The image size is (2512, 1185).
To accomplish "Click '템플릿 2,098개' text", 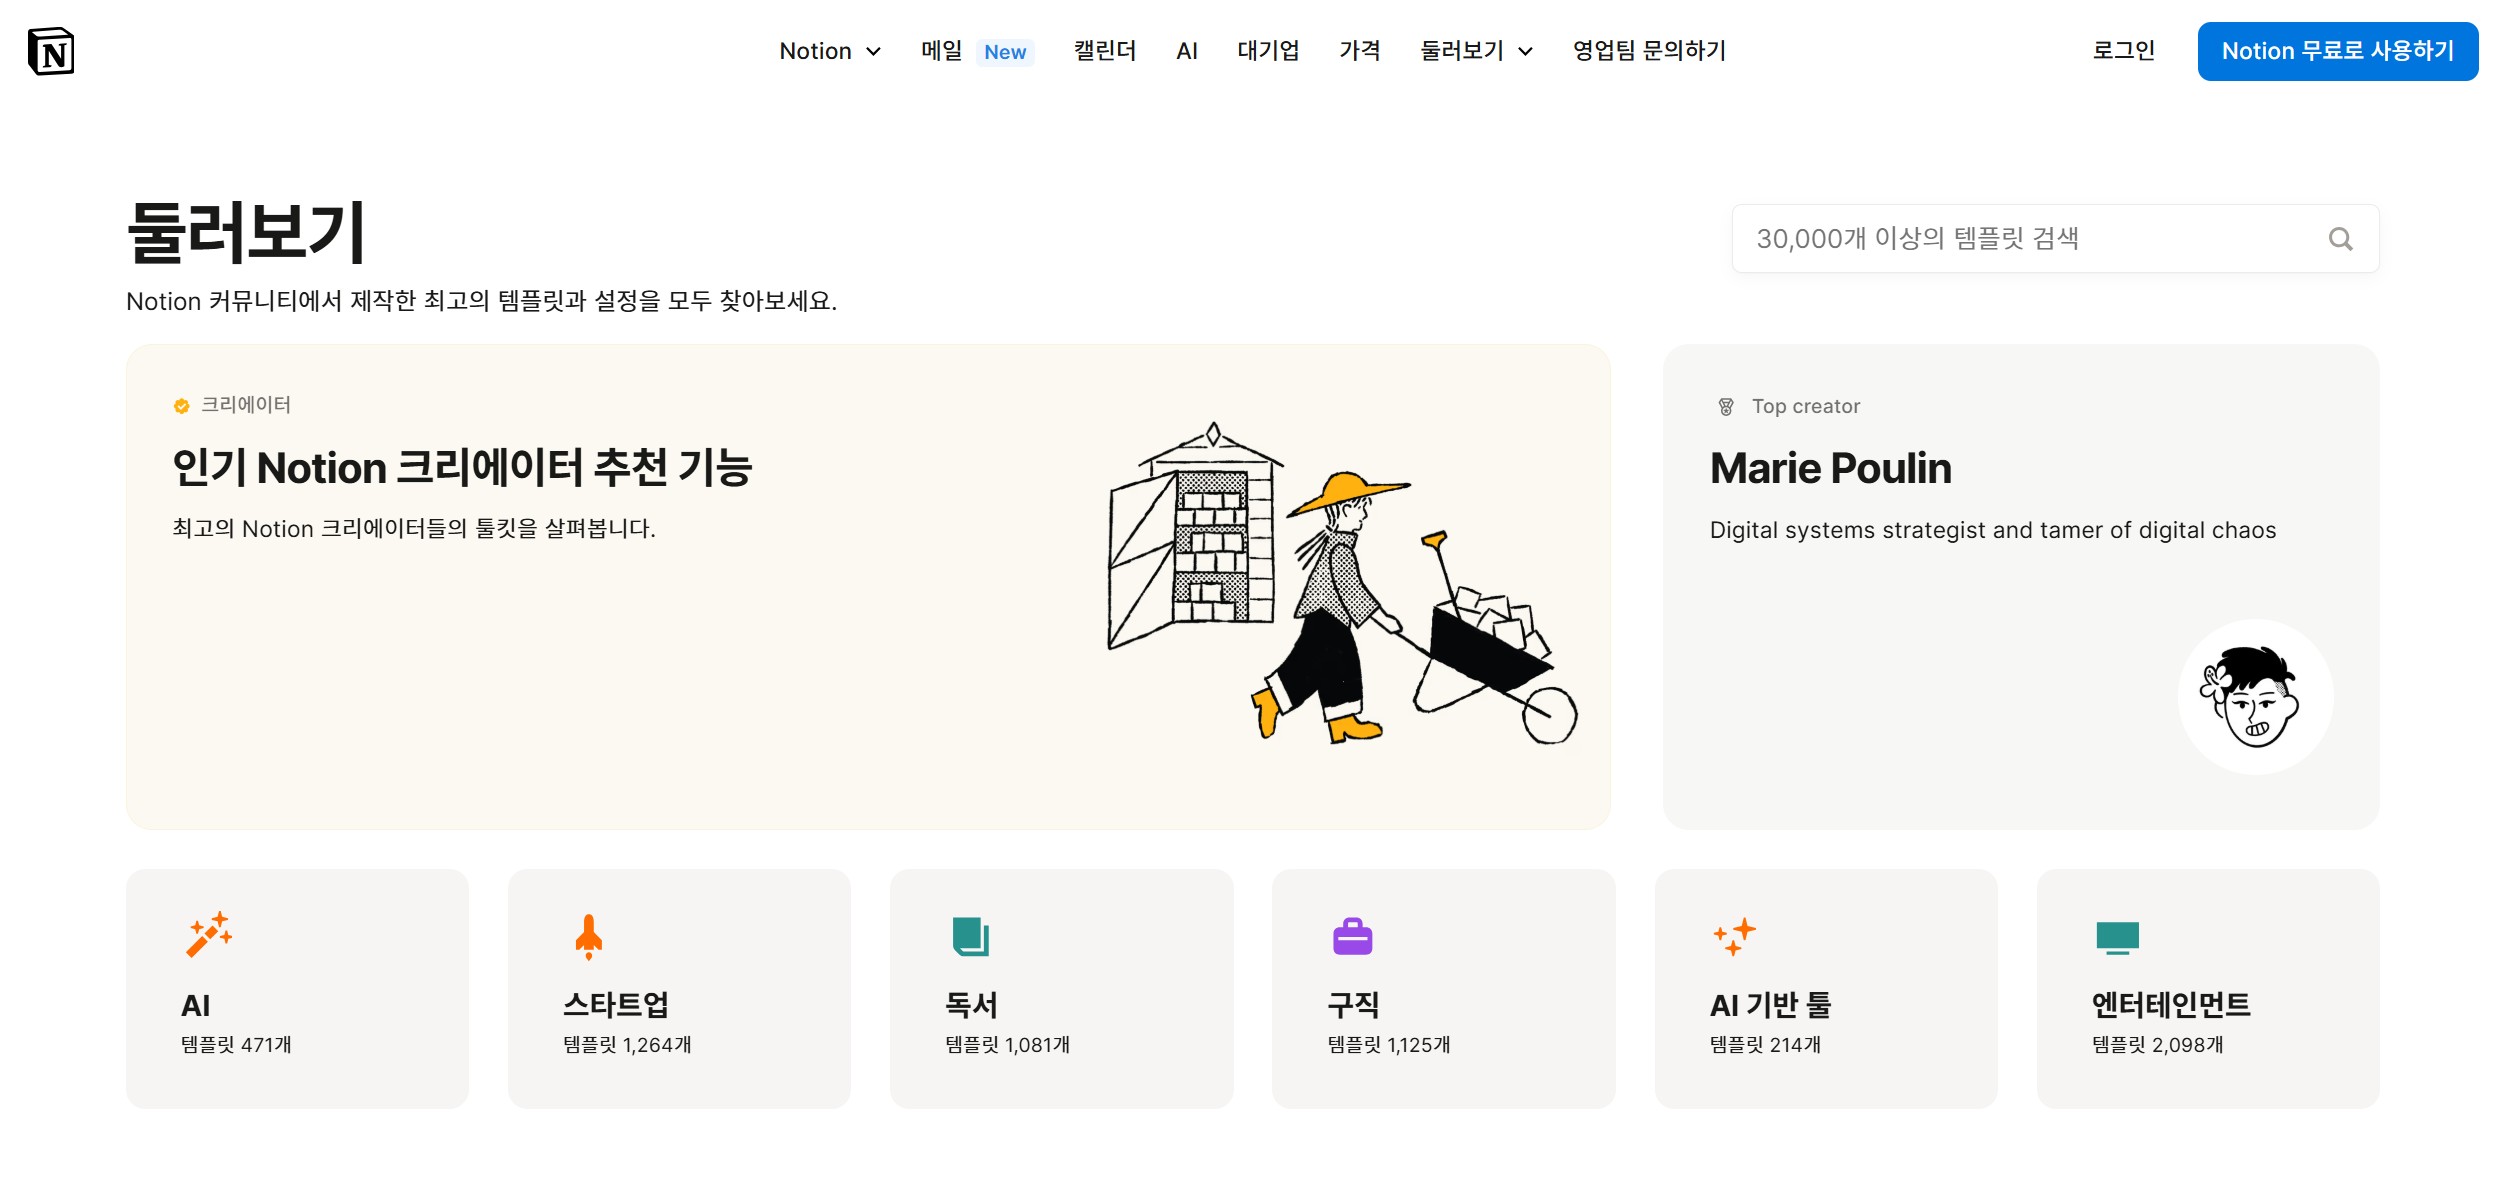I will pos(2157,1045).
